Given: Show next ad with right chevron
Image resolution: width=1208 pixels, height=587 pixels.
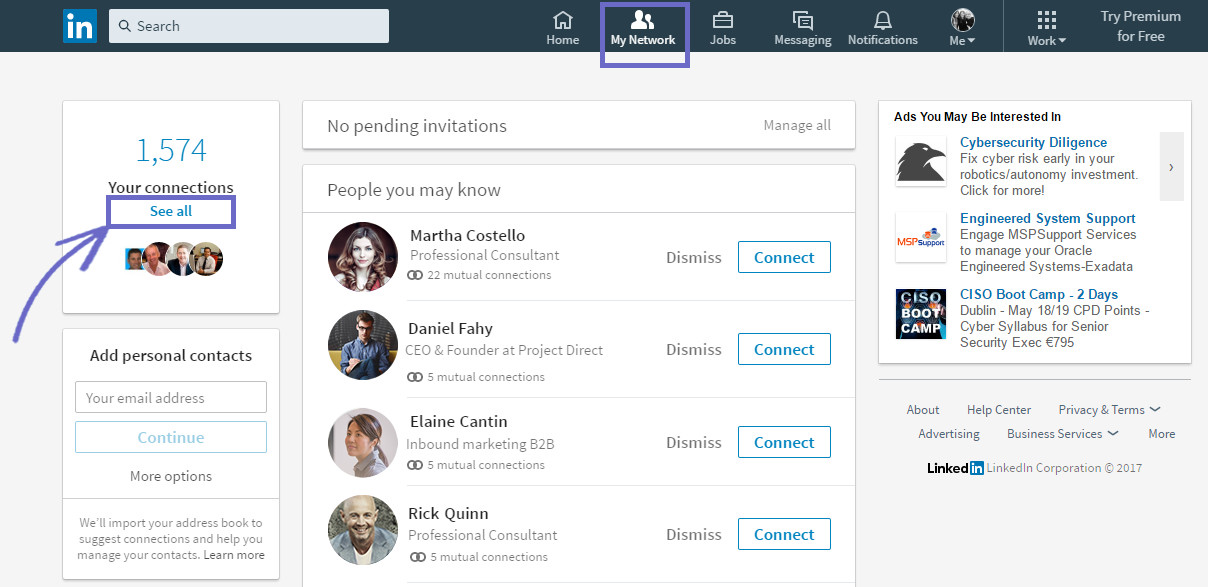Looking at the screenshot, I should [x=1171, y=167].
